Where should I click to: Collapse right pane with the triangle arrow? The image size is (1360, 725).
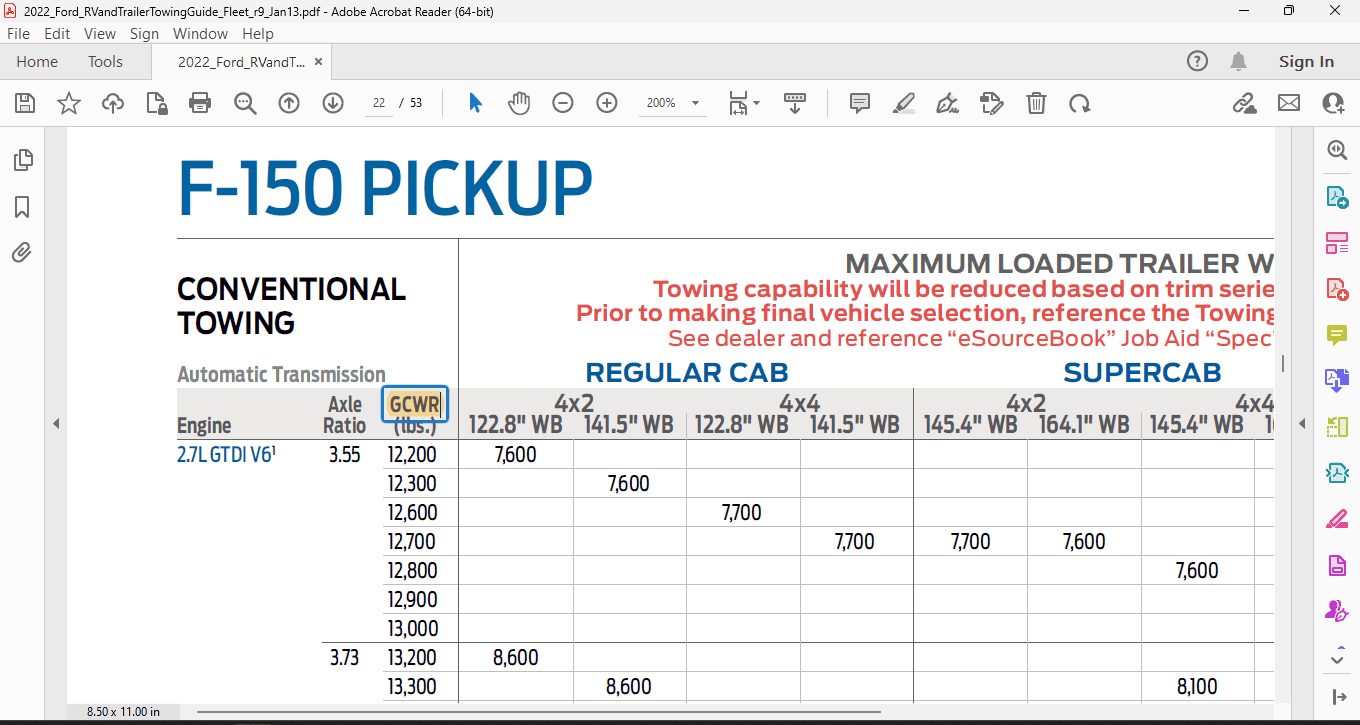(x=1303, y=424)
